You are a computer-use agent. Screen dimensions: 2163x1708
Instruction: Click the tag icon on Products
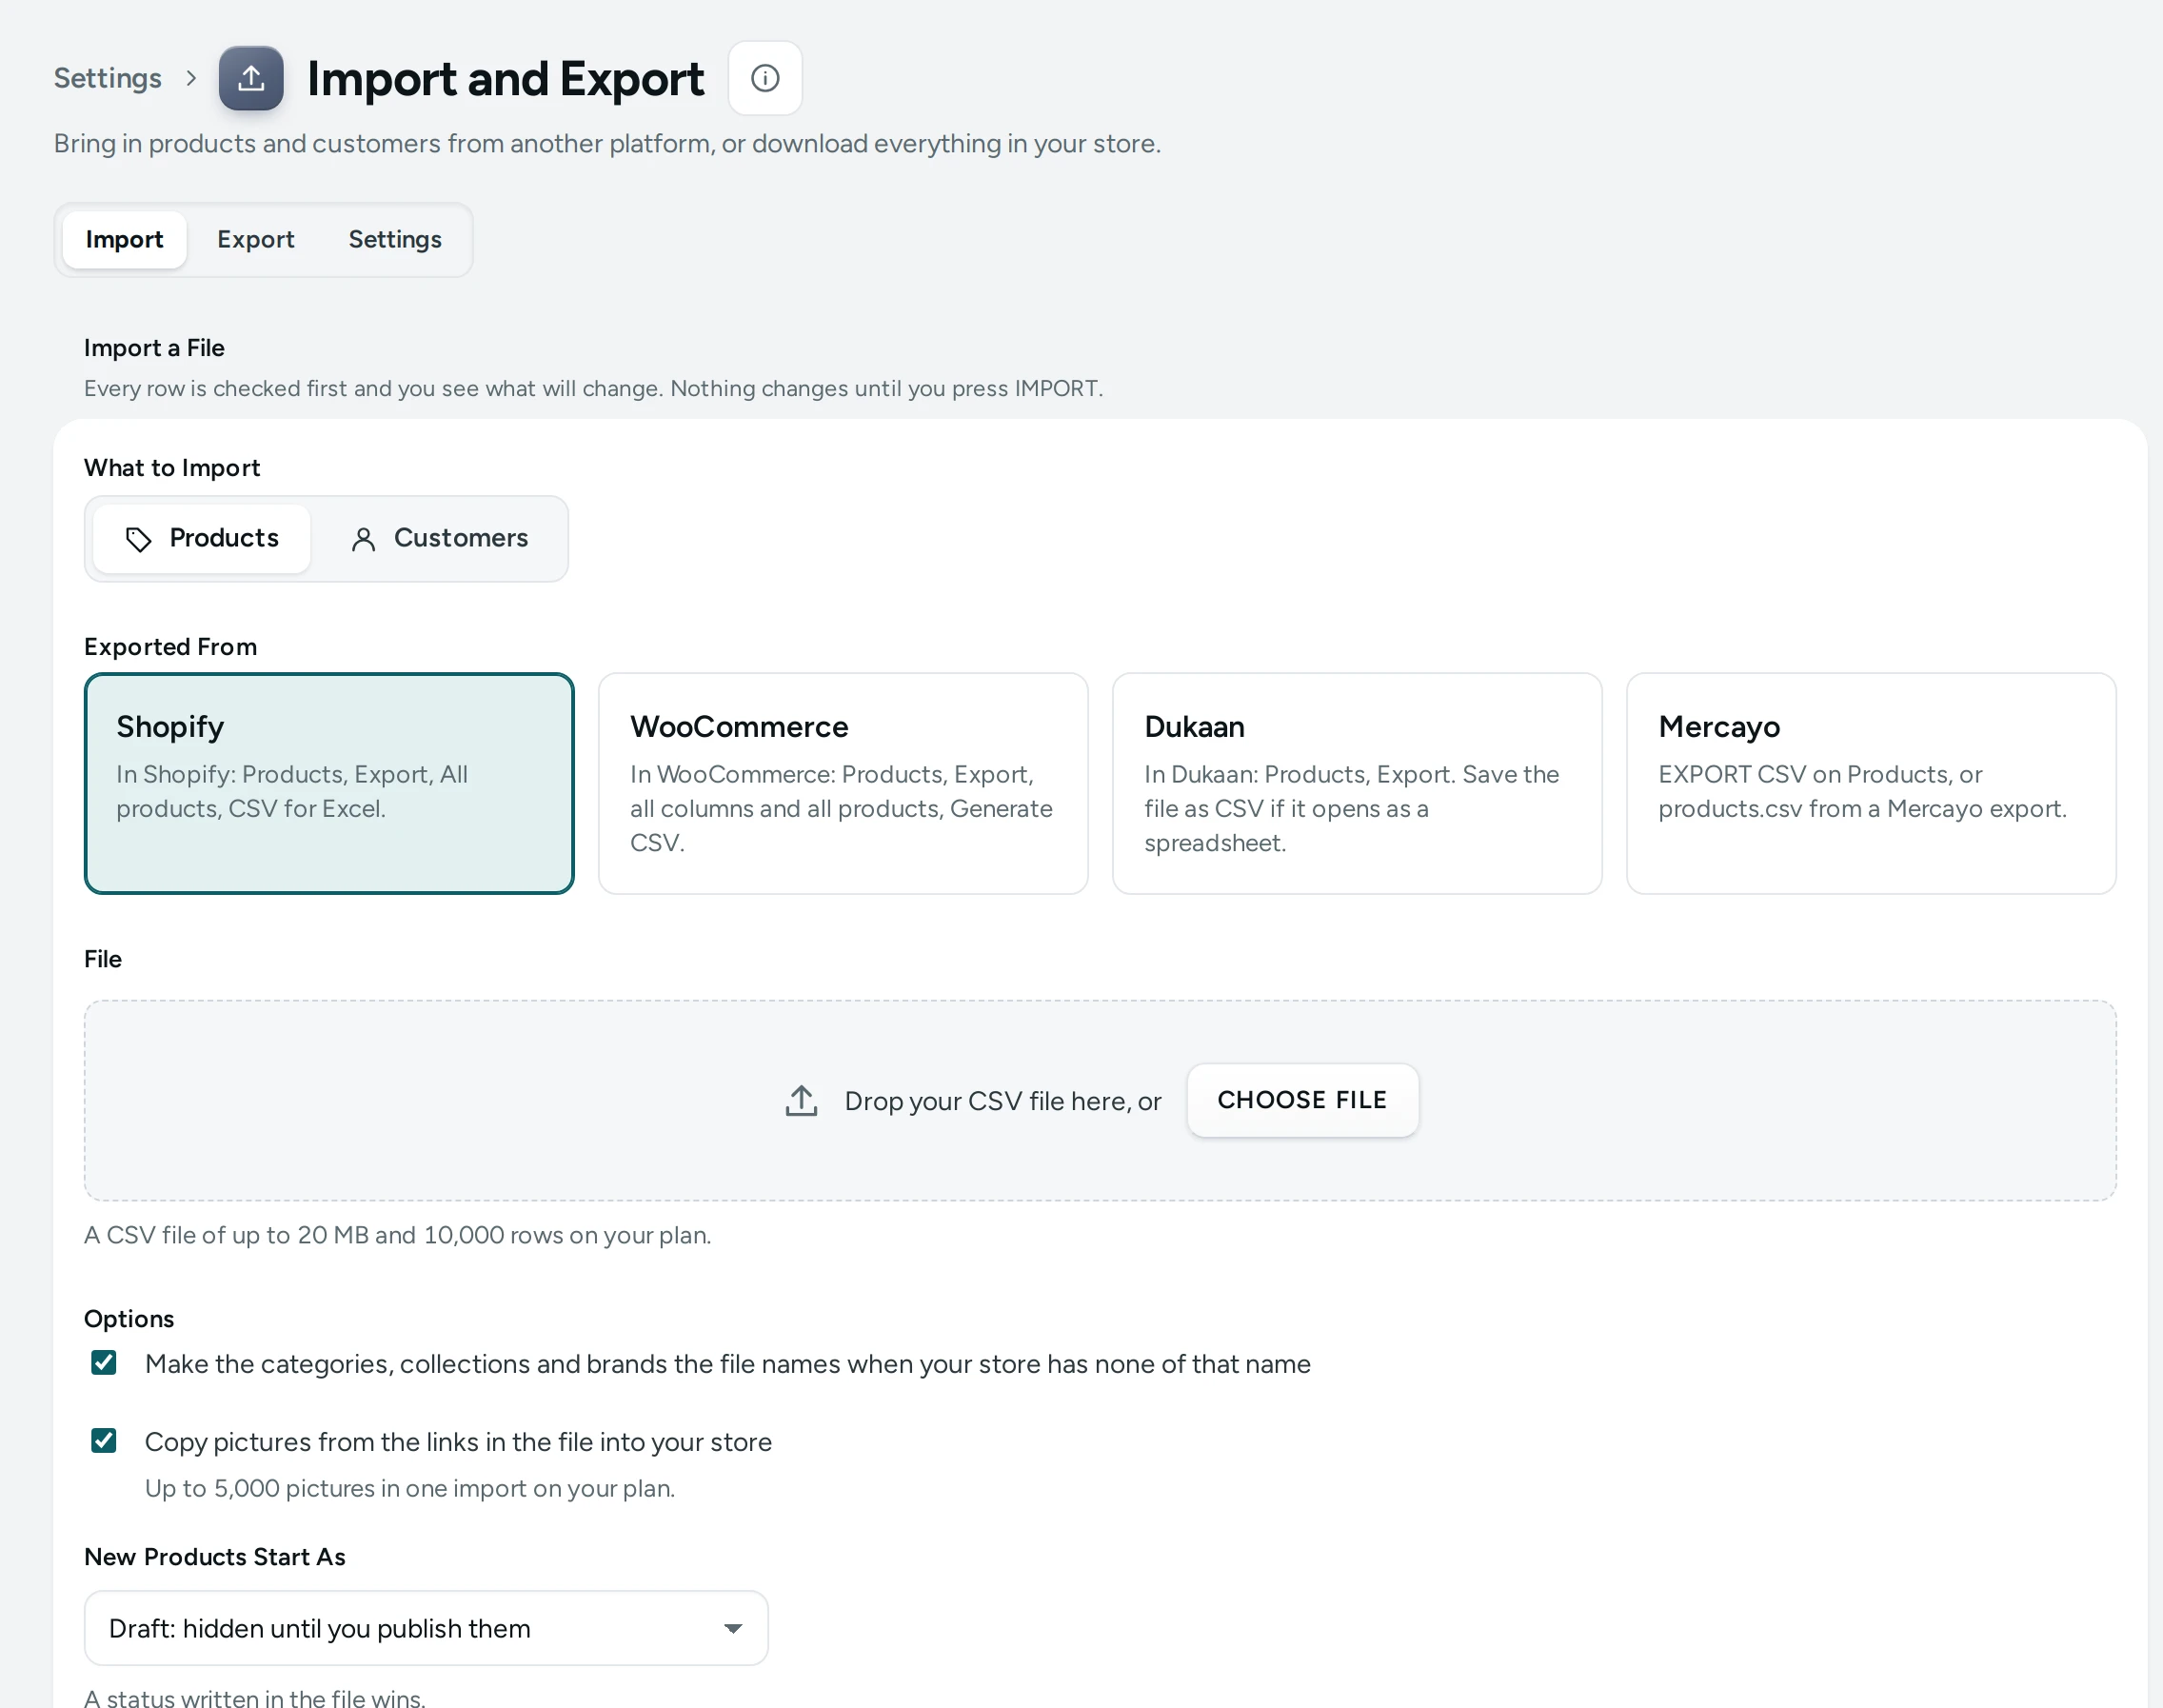[x=138, y=539]
